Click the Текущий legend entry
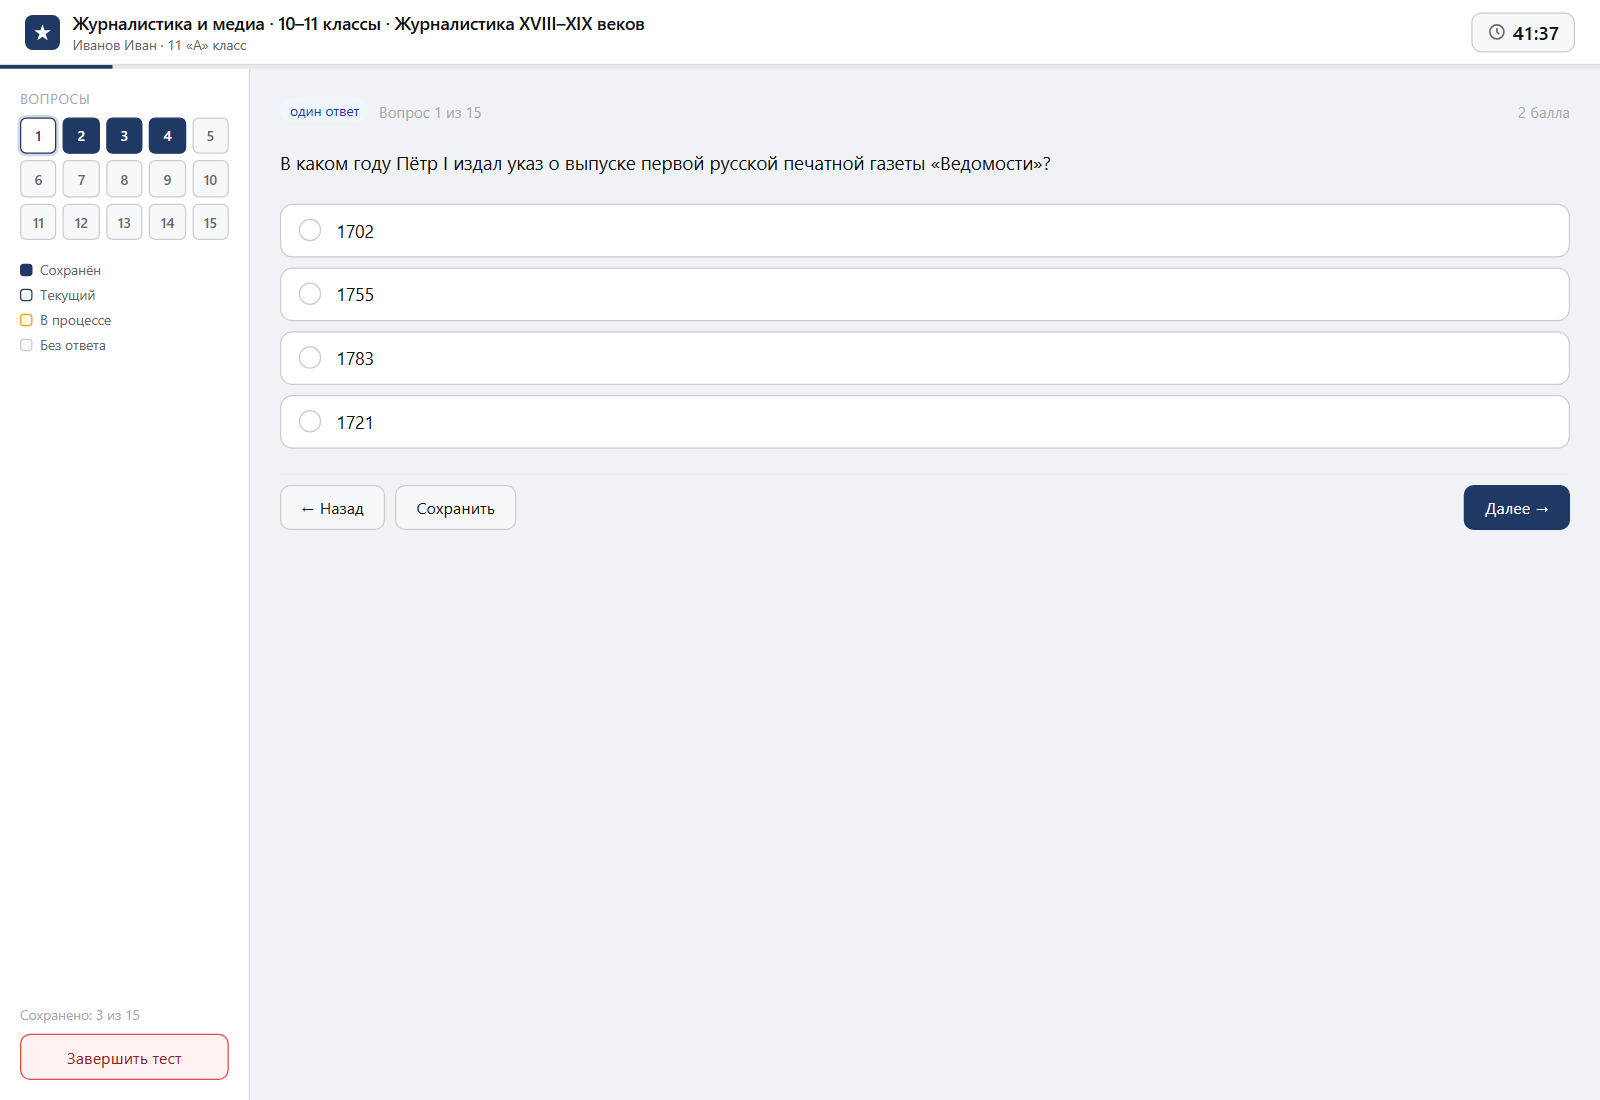This screenshot has width=1600, height=1100. (58, 295)
